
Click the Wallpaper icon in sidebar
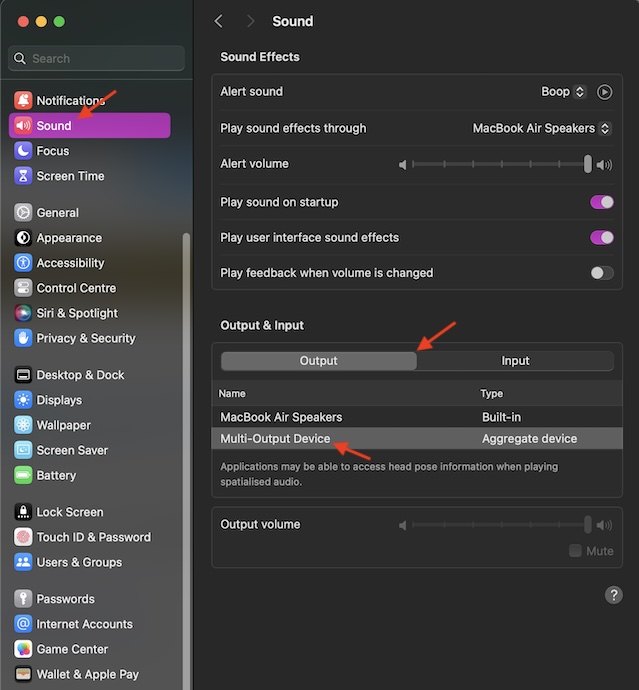[x=23, y=425]
